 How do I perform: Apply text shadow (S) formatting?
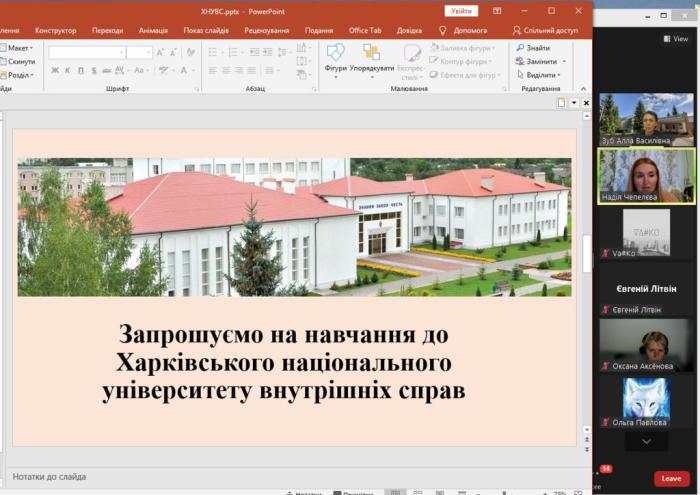pos(94,71)
